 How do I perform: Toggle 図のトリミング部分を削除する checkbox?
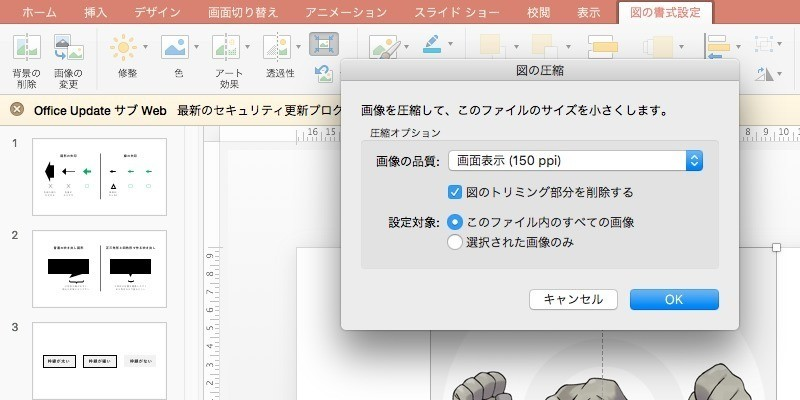click(455, 192)
